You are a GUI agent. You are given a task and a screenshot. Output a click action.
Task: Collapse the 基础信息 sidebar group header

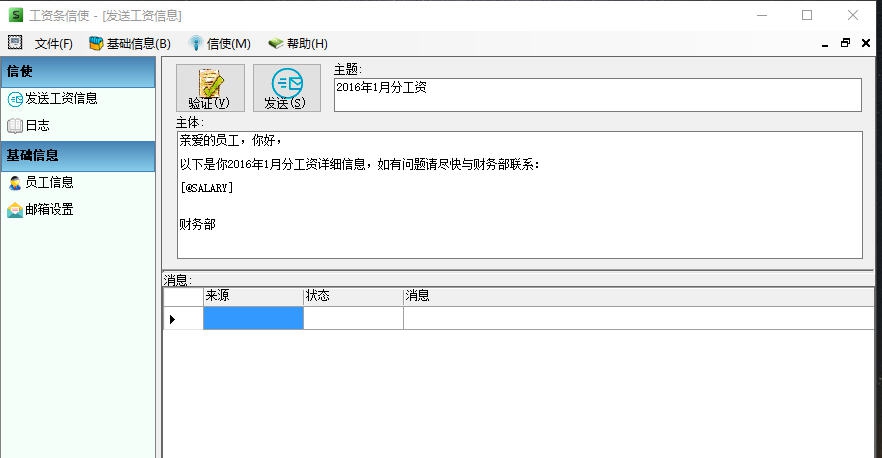pos(78,156)
